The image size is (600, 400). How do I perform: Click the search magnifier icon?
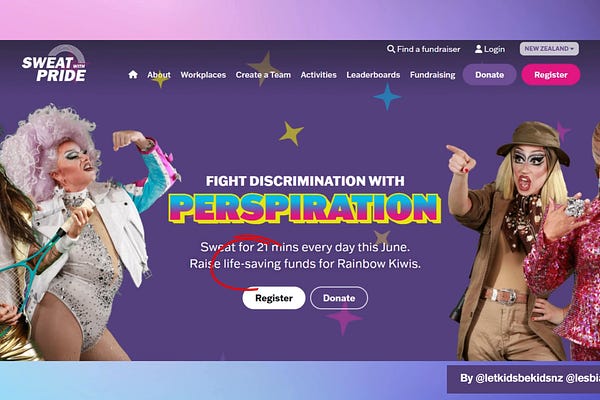click(391, 49)
